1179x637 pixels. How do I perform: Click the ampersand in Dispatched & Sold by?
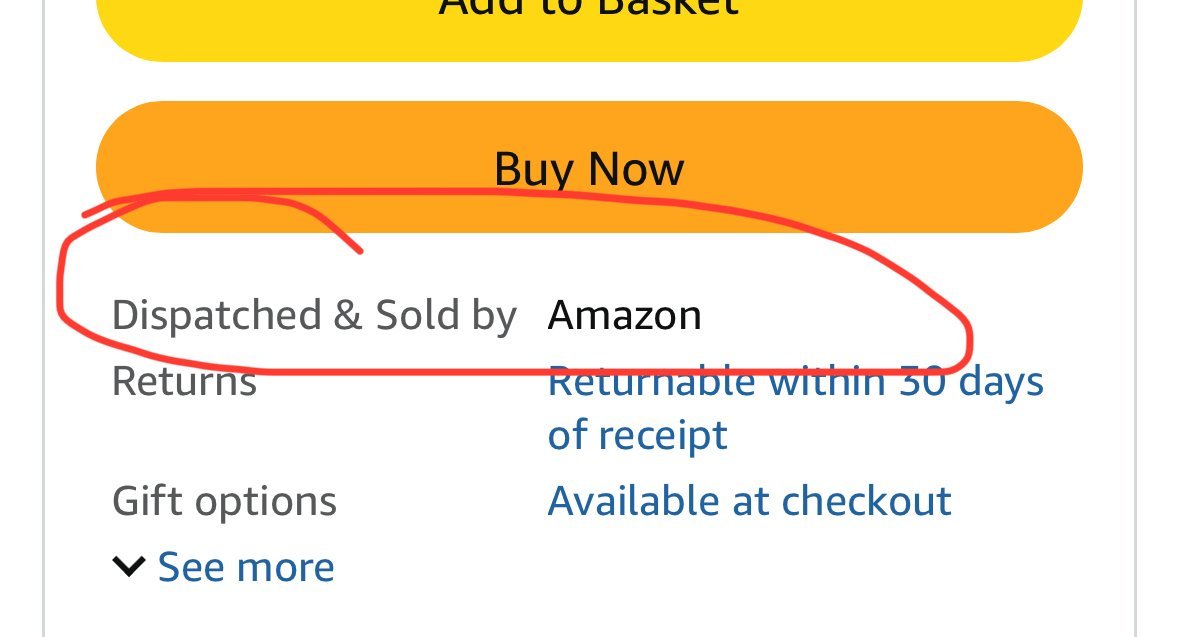[x=348, y=315]
